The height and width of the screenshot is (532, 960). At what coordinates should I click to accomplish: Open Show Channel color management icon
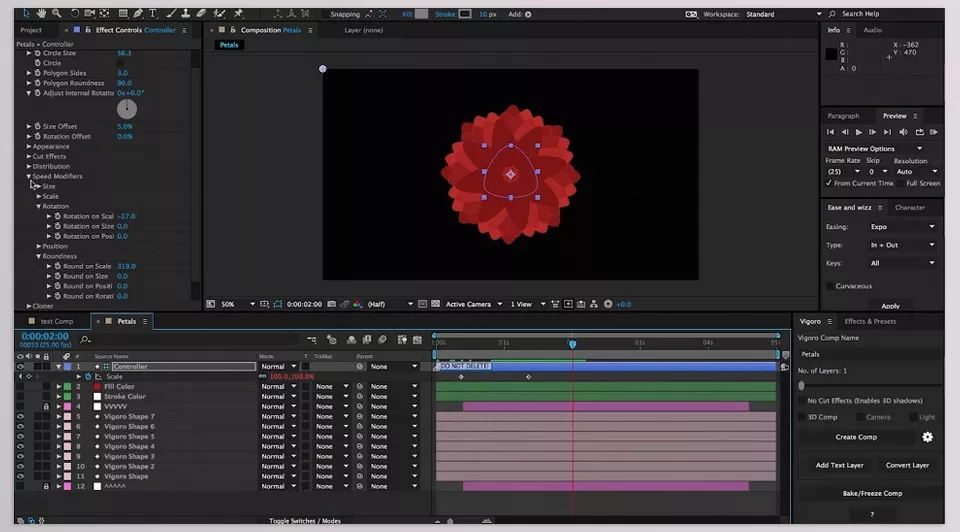(358, 304)
